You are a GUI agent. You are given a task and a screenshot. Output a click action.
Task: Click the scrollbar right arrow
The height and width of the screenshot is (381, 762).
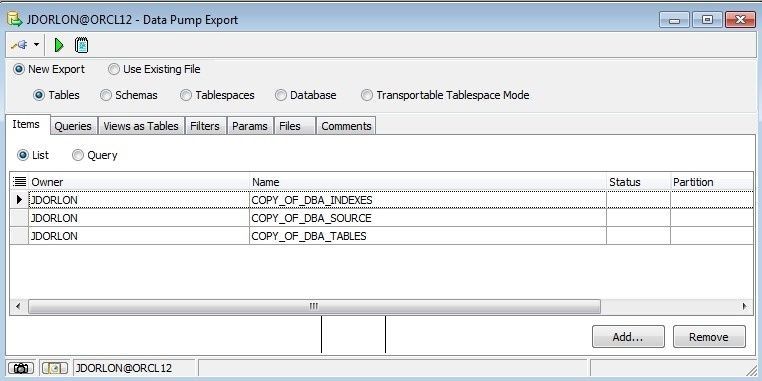click(x=745, y=306)
